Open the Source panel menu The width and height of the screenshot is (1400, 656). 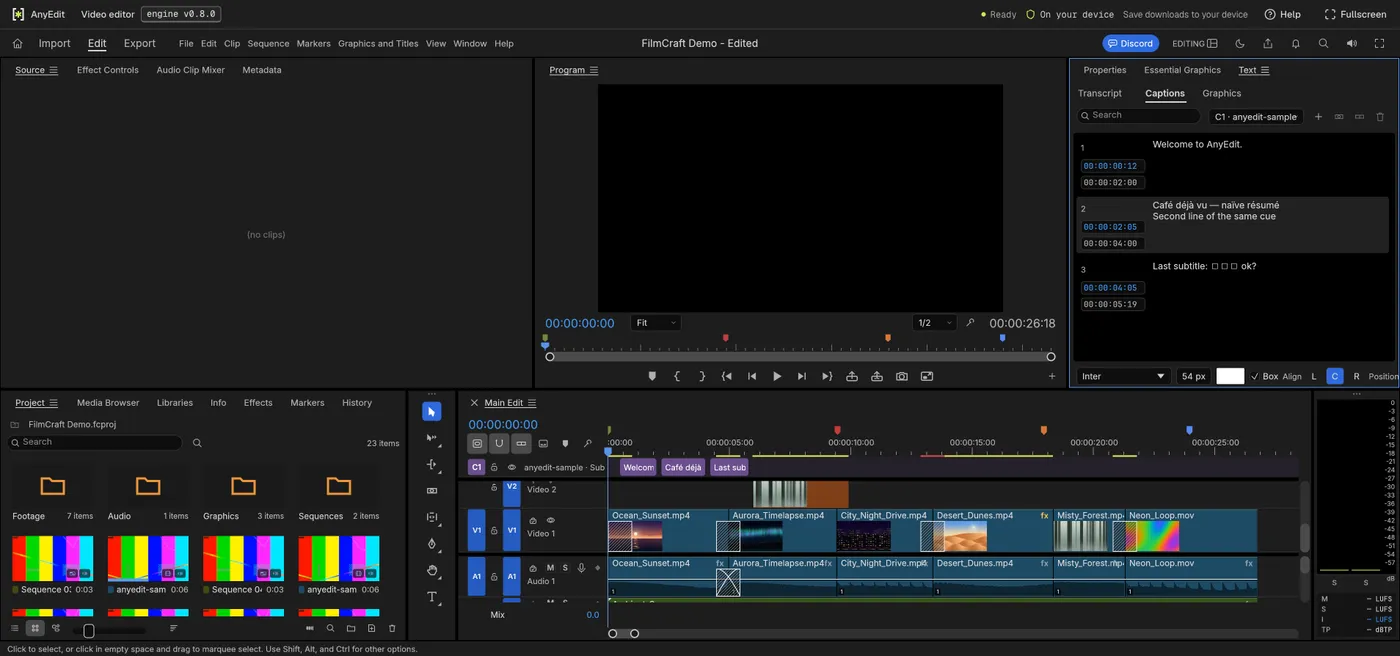point(54,70)
